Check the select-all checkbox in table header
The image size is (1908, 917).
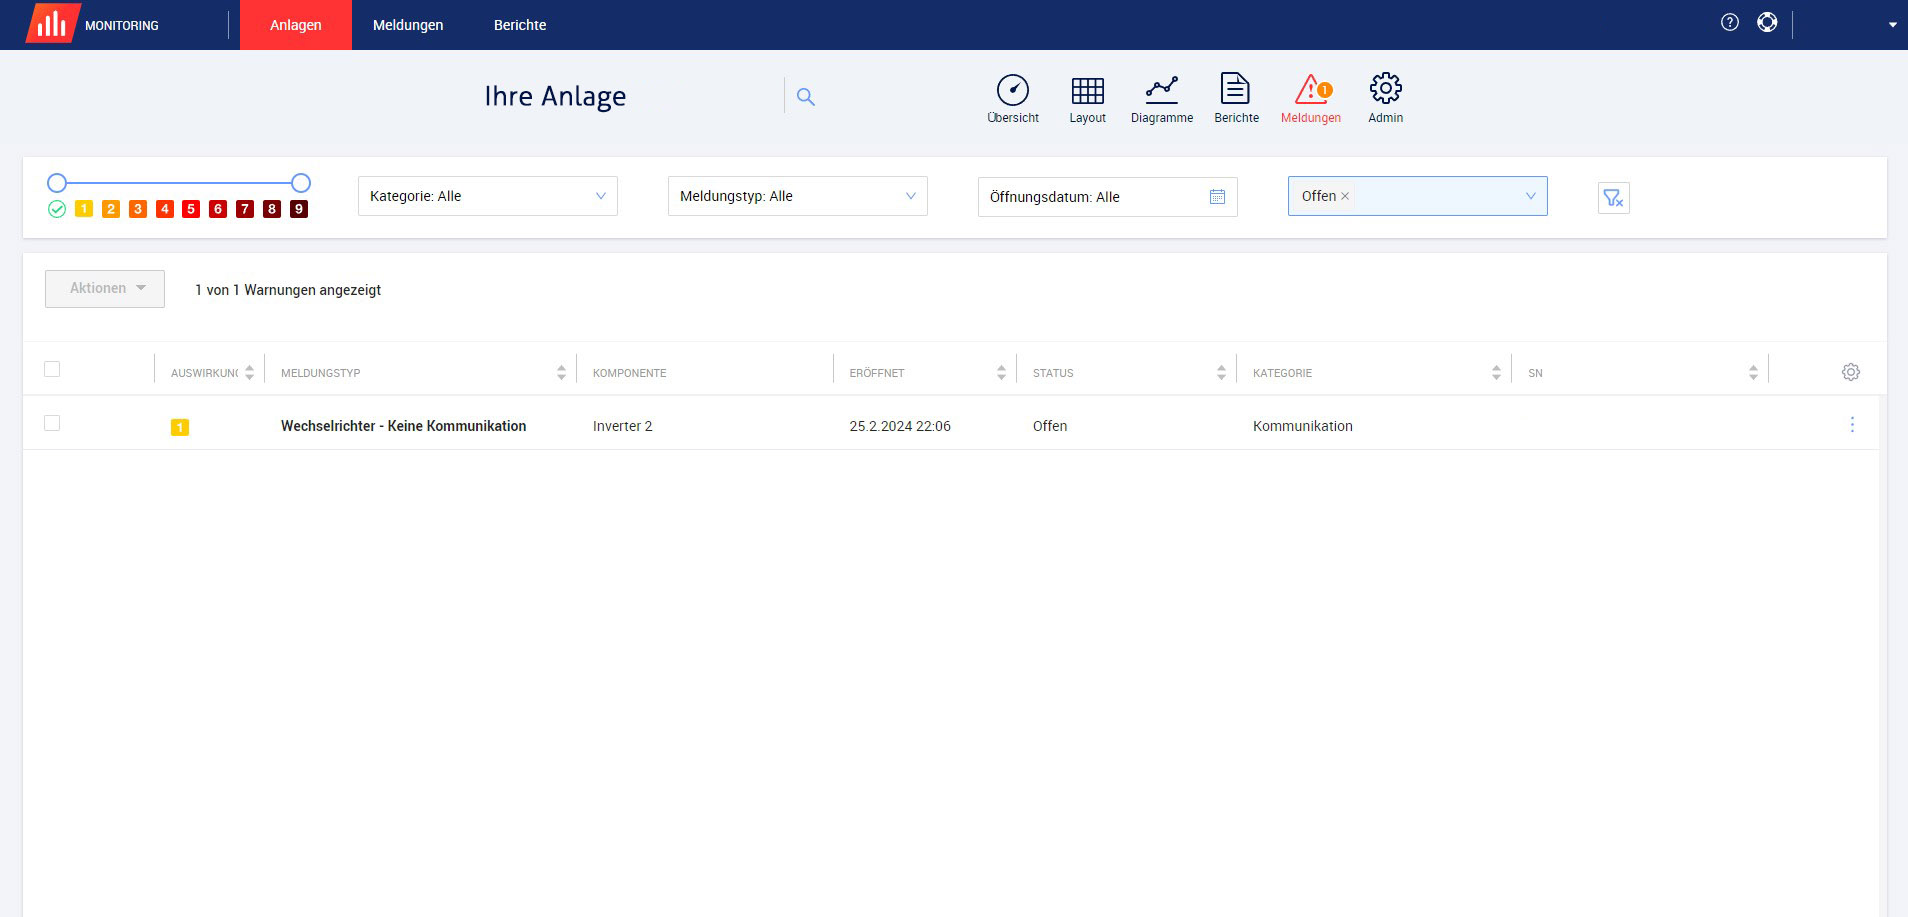(52, 369)
